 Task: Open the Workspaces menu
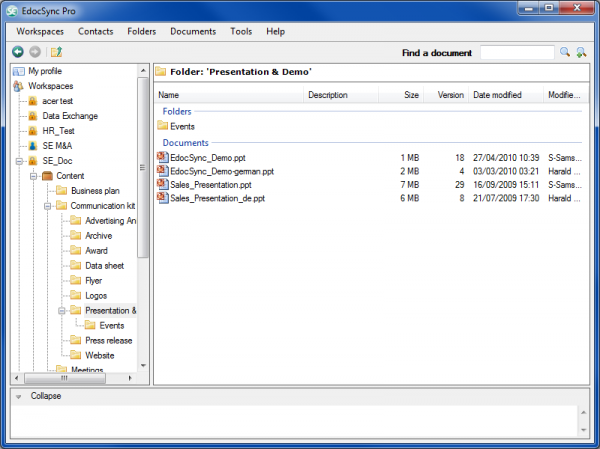[40, 31]
